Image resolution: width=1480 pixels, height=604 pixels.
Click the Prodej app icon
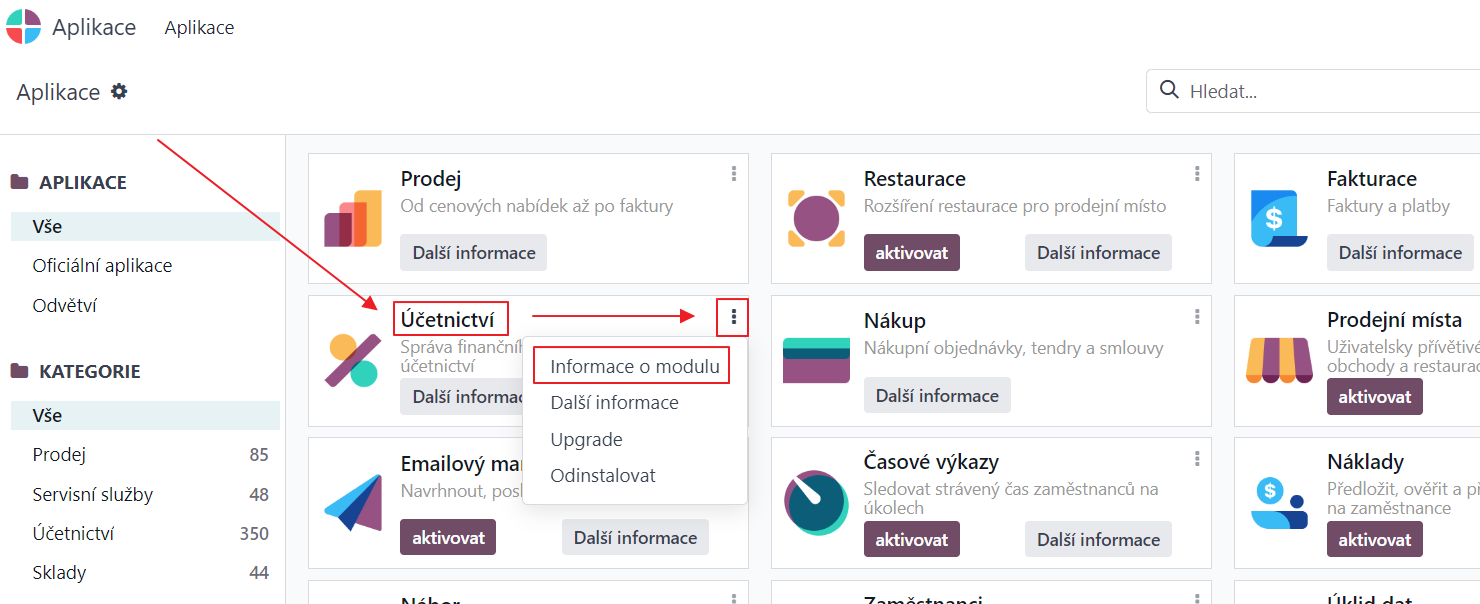click(x=353, y=219)
